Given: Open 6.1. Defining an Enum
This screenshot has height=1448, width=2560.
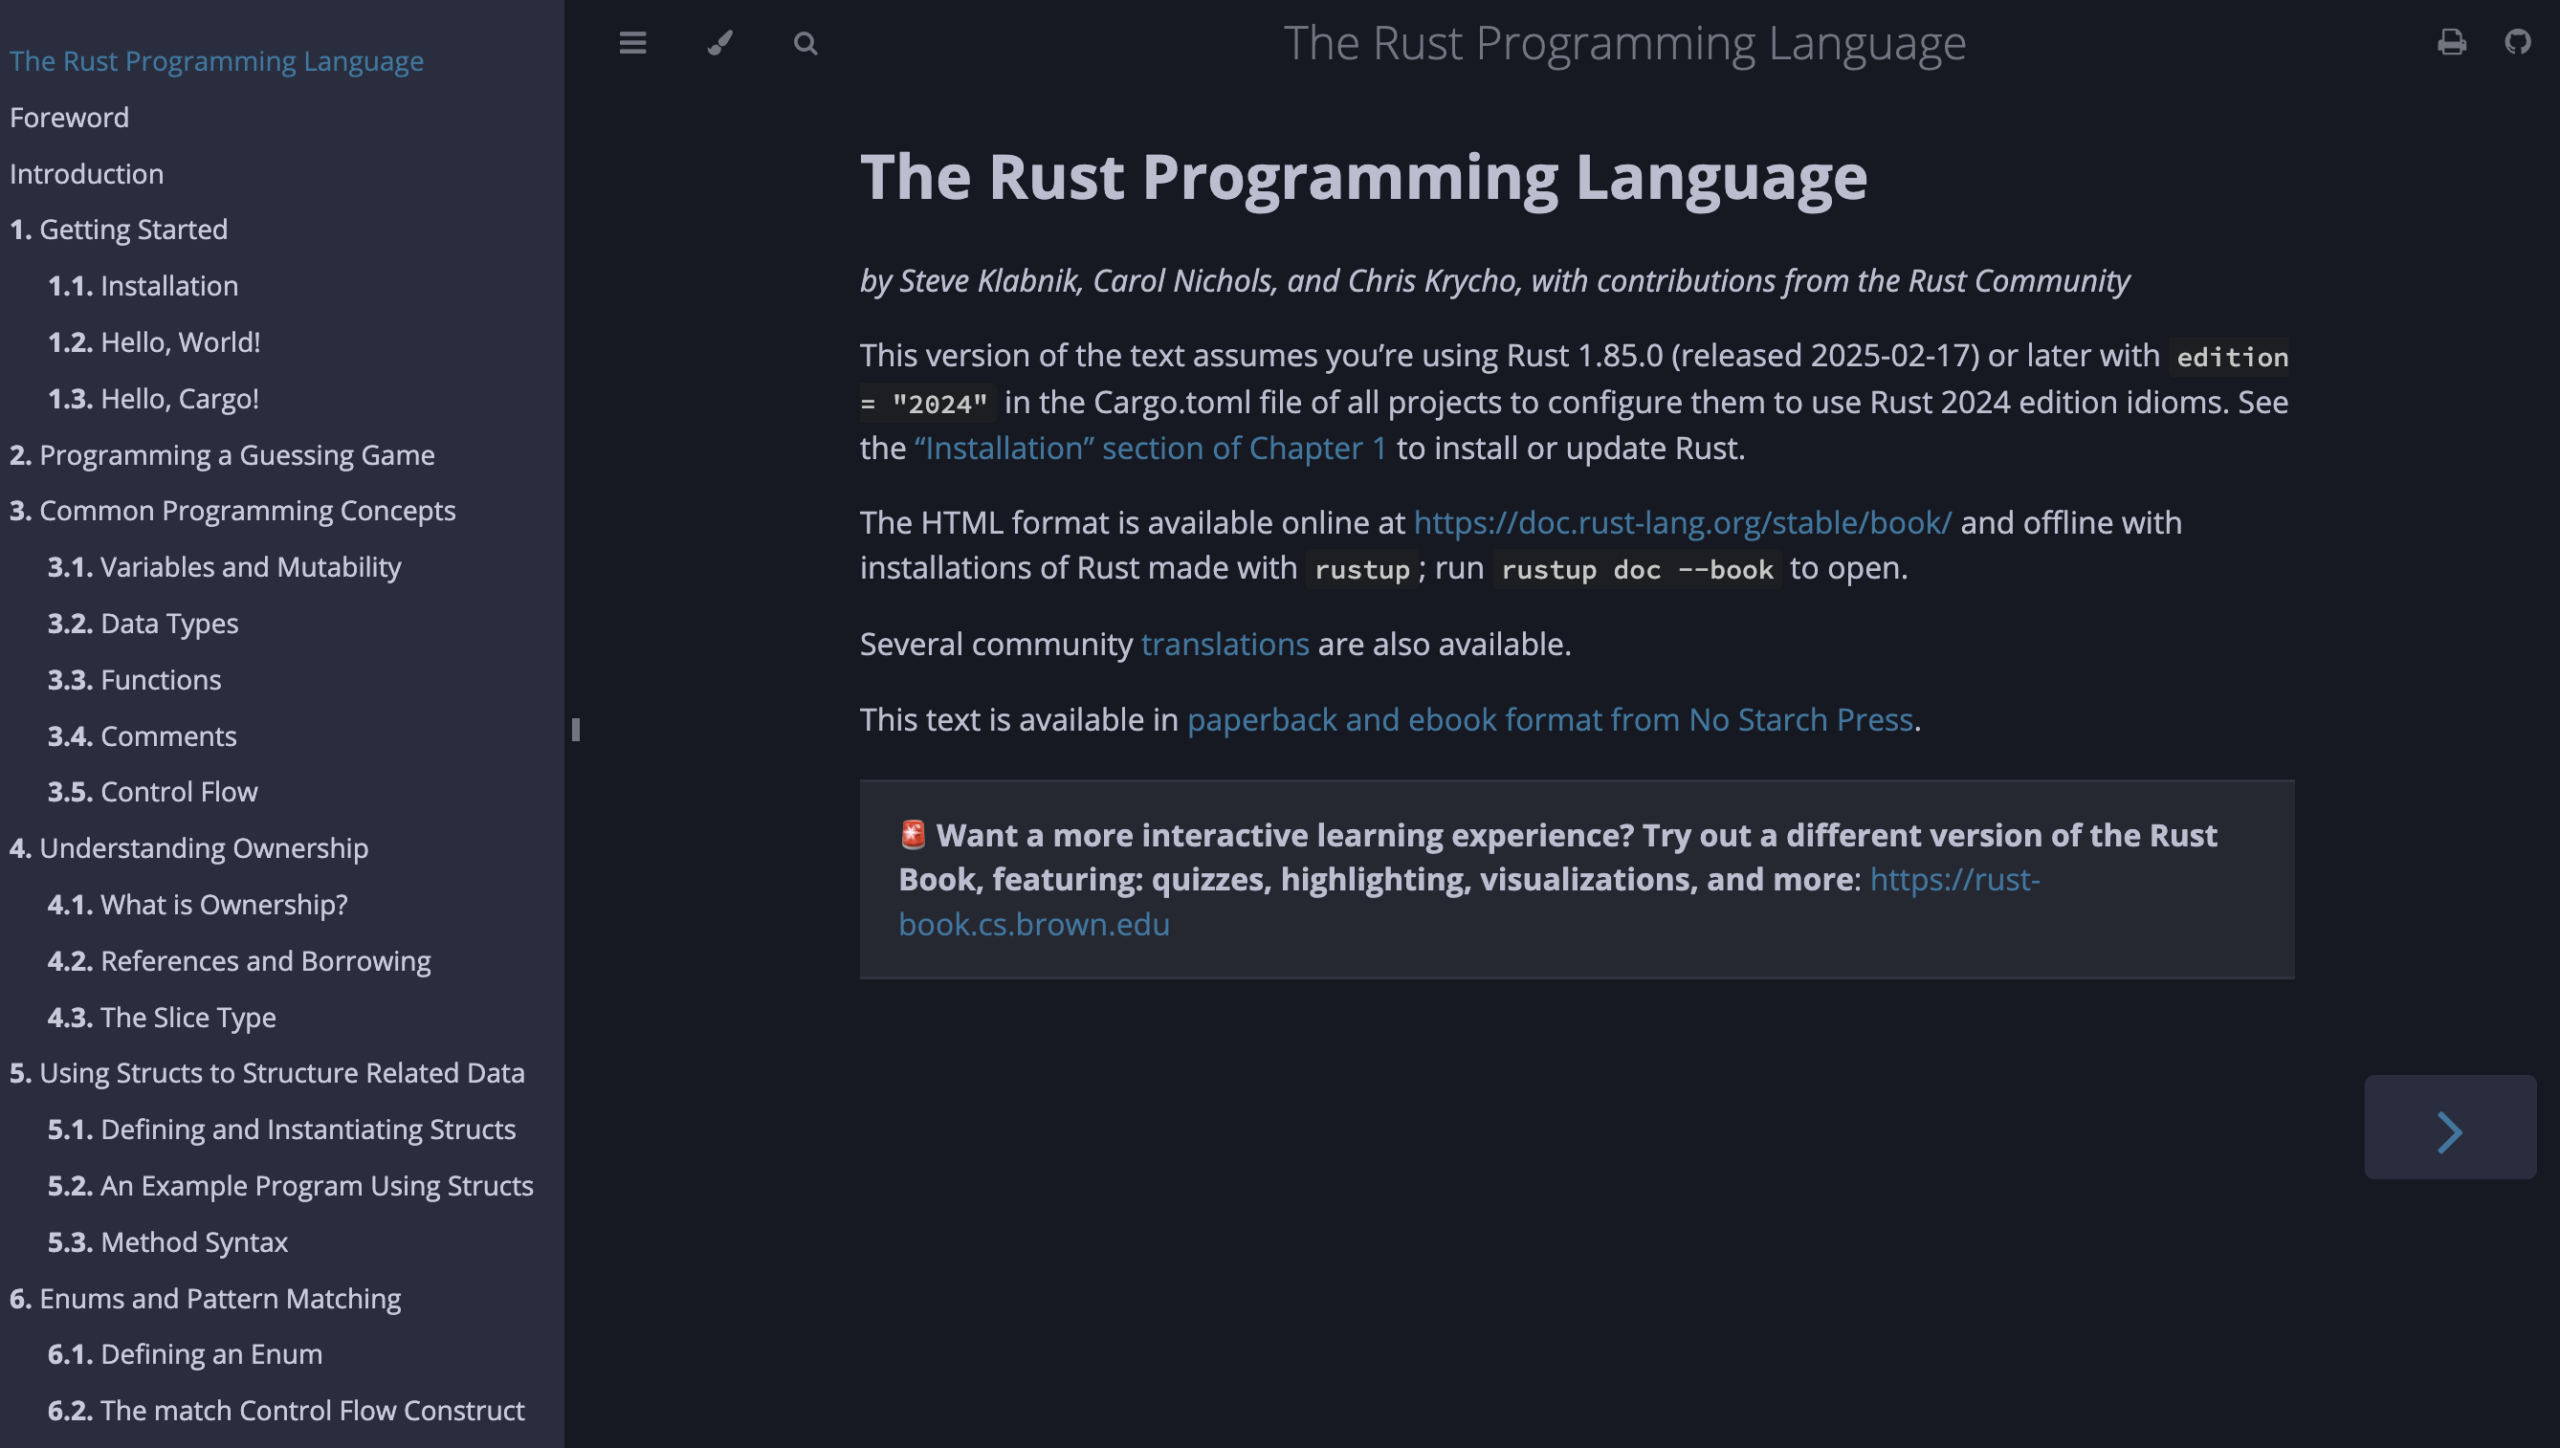Looking at the screenshot, I should (185, 1354).
